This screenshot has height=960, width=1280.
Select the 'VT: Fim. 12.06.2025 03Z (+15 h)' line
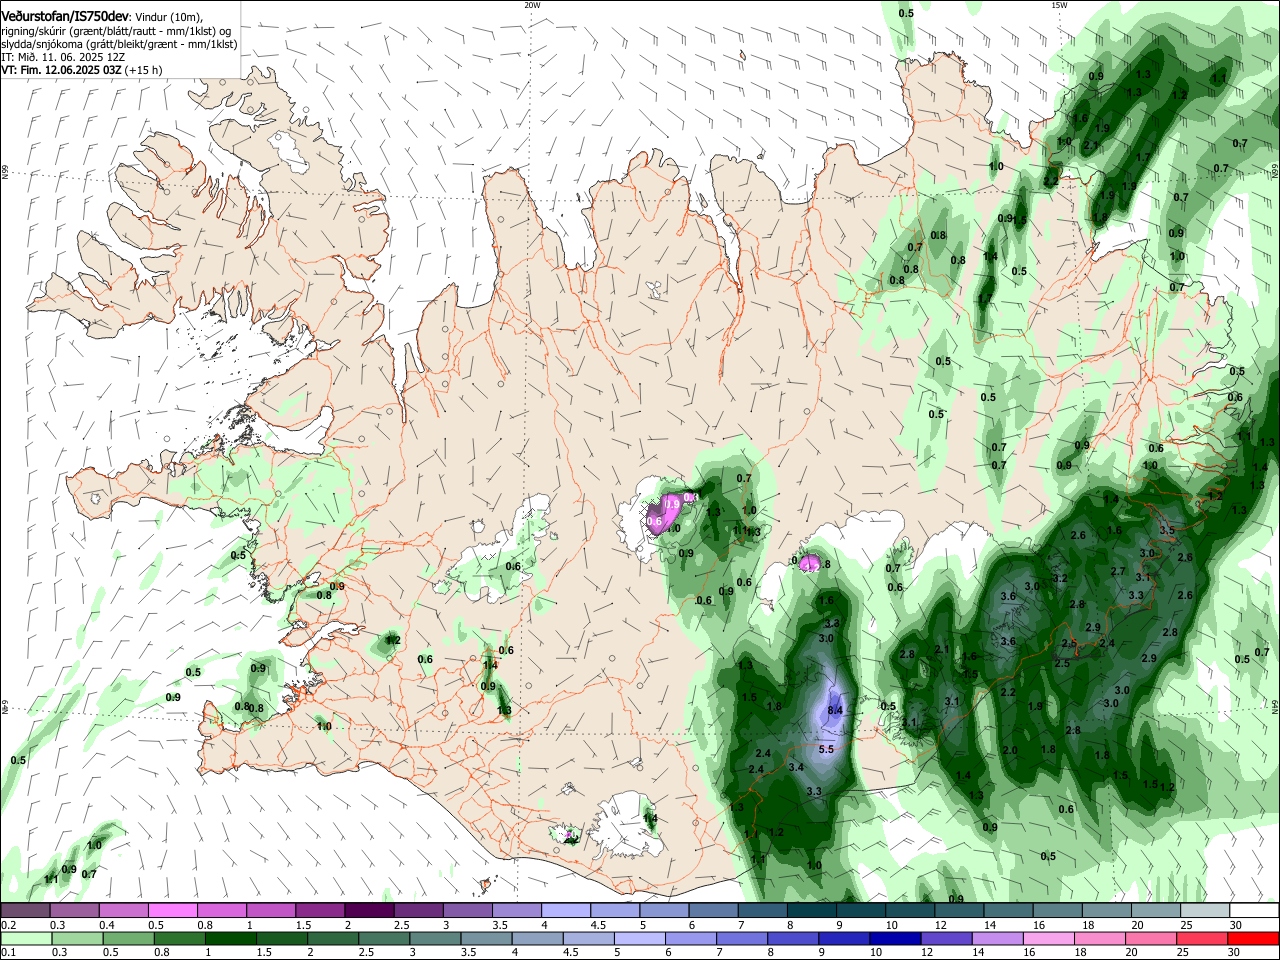(81, 70)
